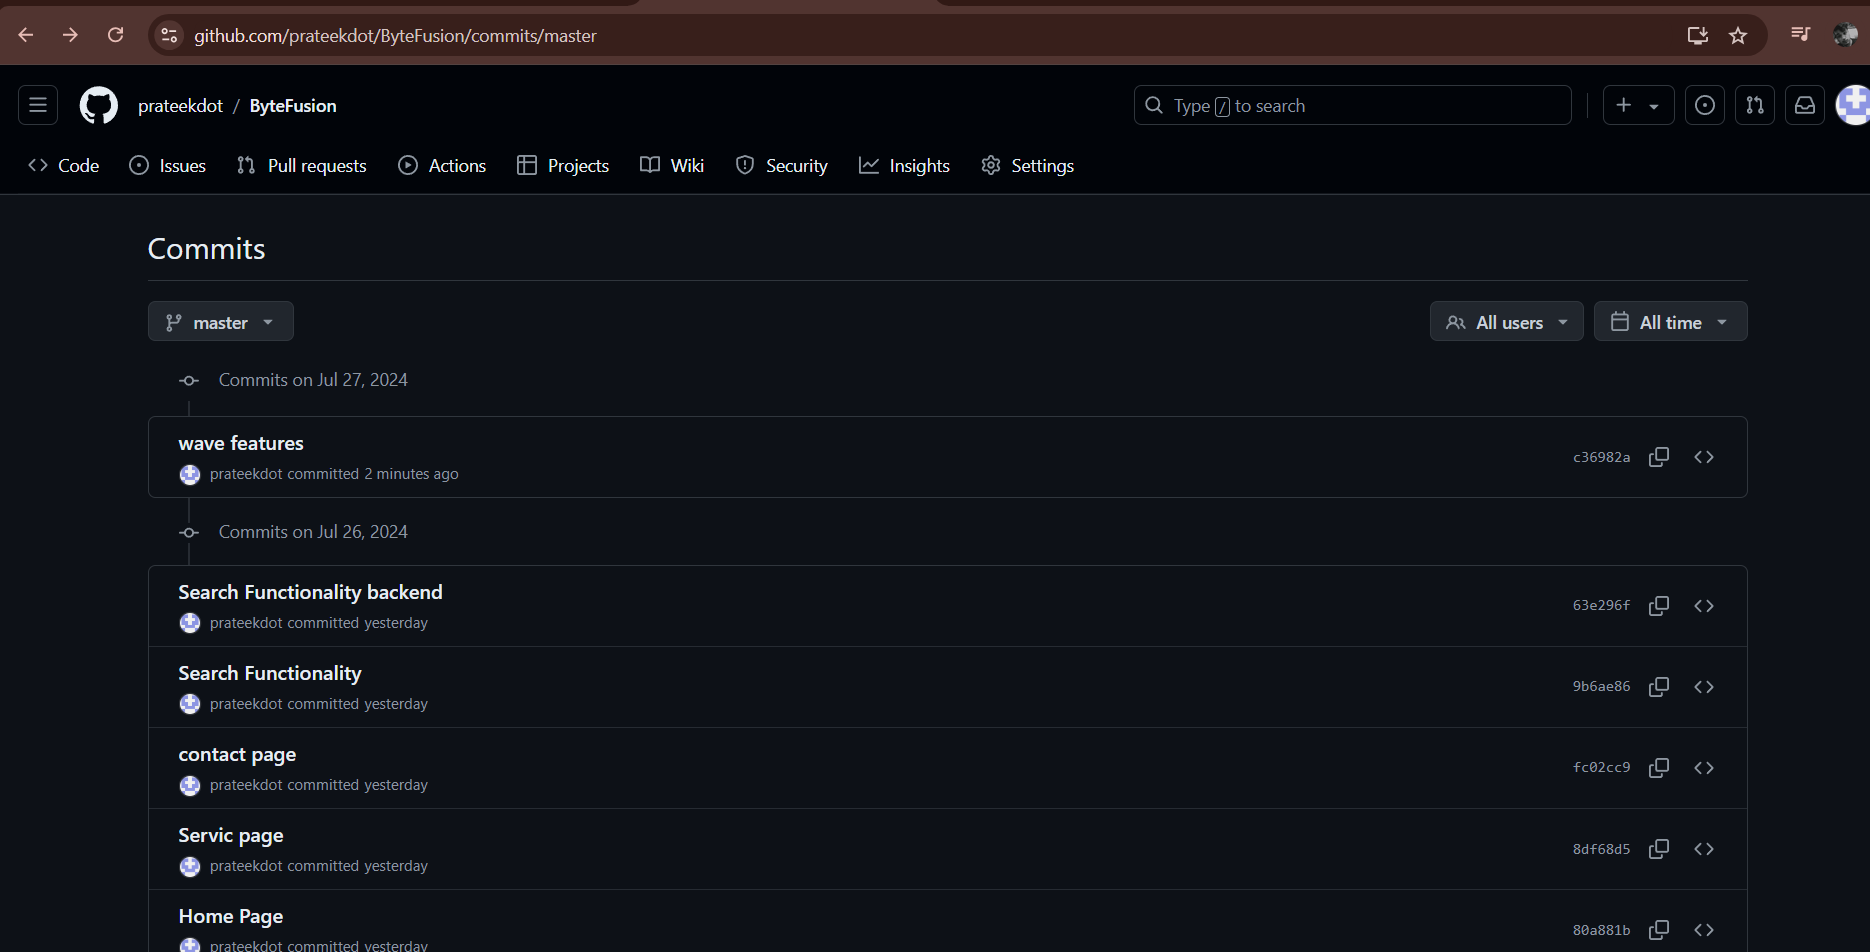Open the Home Page commit

(x=231, y=916)
